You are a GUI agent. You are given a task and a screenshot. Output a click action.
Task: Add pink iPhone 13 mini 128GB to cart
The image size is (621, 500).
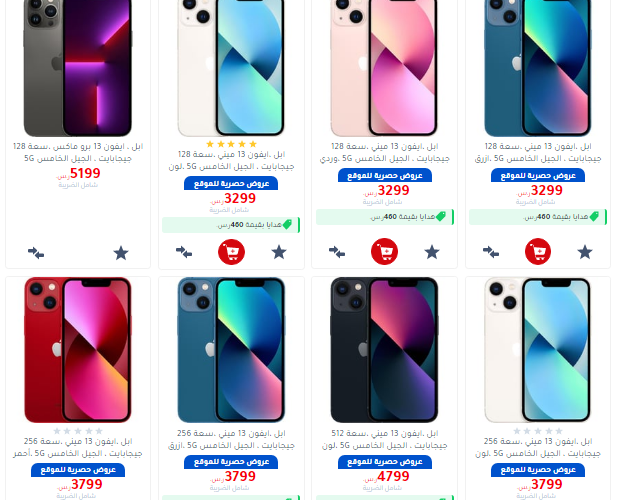click(384, 252)
